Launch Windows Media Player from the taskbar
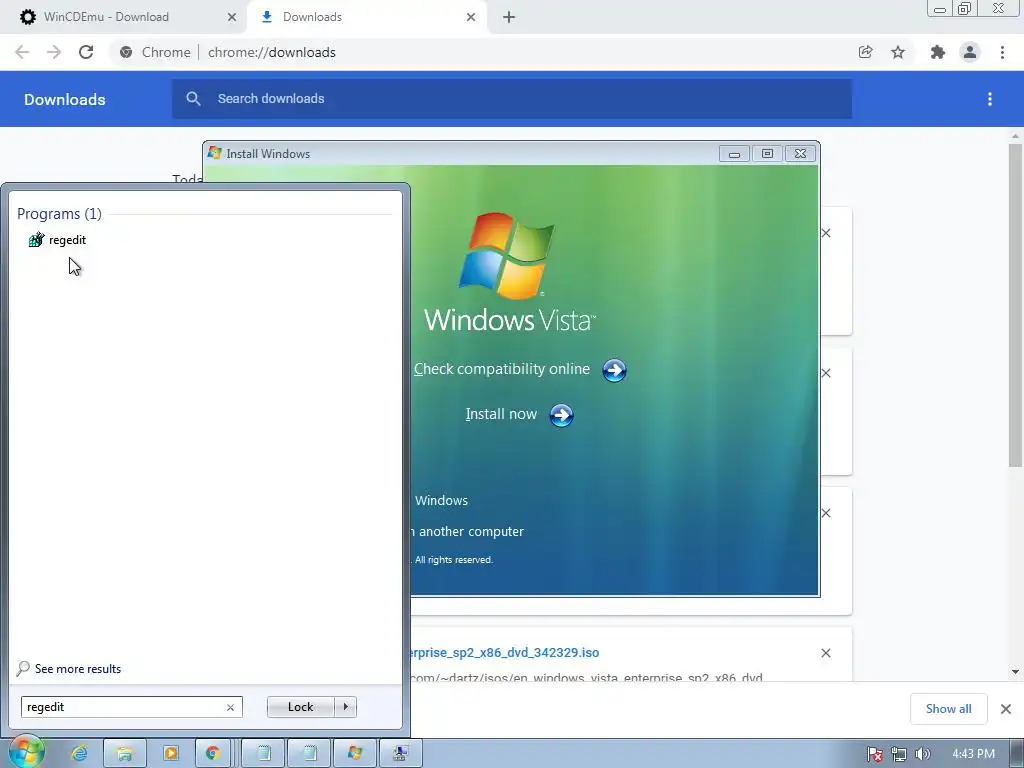Screen dimensions: 1024x768 coord(170,753)
